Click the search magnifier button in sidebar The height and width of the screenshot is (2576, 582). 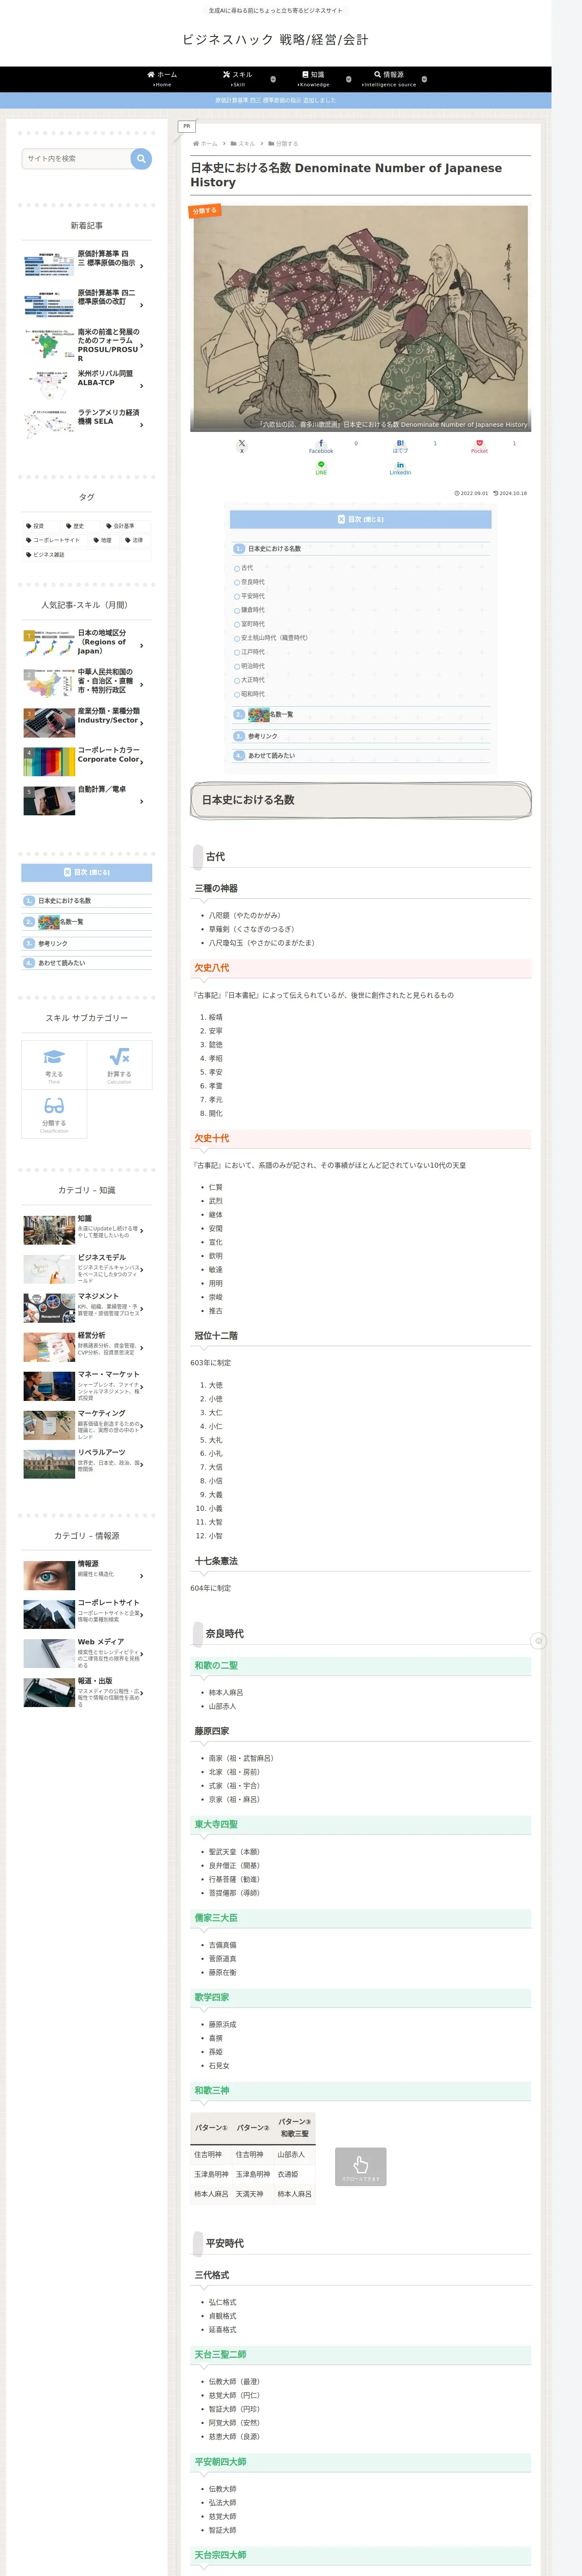pyautogui.click(x=141, y=158)
